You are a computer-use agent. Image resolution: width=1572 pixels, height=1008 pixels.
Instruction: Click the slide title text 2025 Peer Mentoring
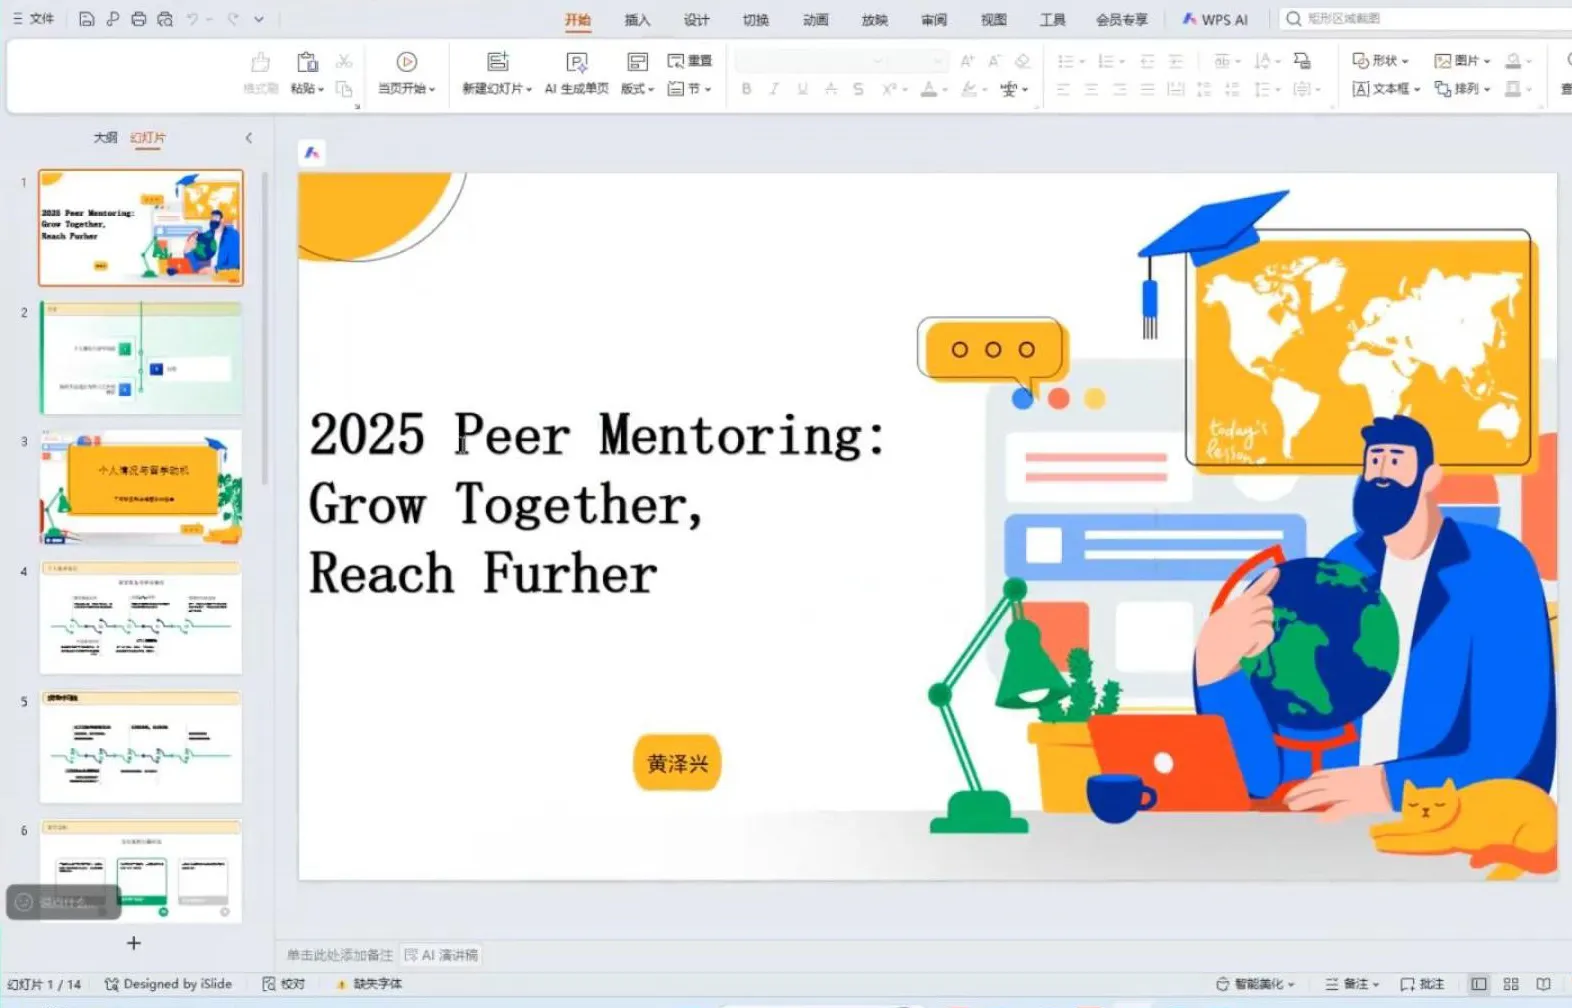(x=597, y=436)
